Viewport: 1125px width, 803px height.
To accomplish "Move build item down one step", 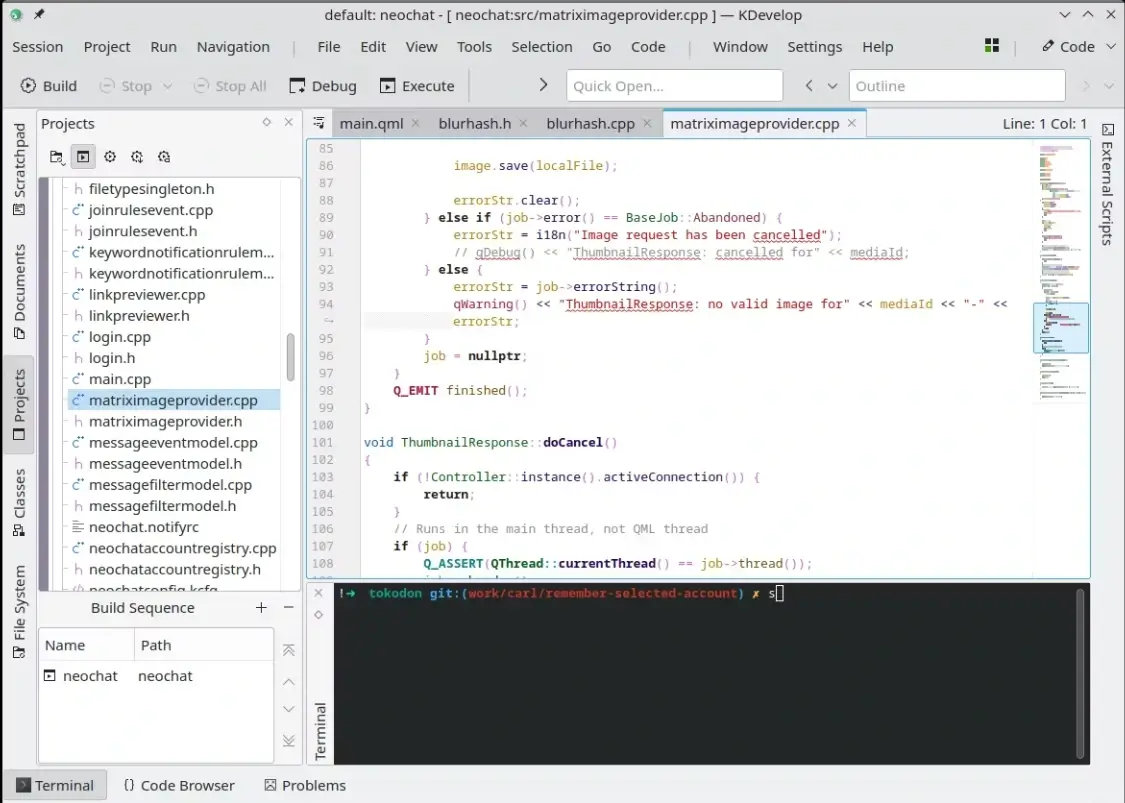I will (x=288, y=709).
